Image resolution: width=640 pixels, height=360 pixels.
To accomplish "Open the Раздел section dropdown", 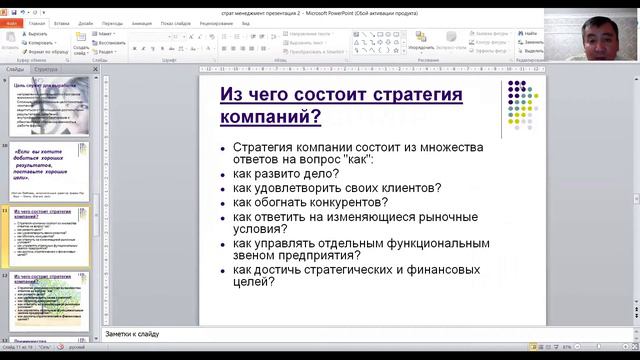I will pyautogui.click(x=104, y=52).
